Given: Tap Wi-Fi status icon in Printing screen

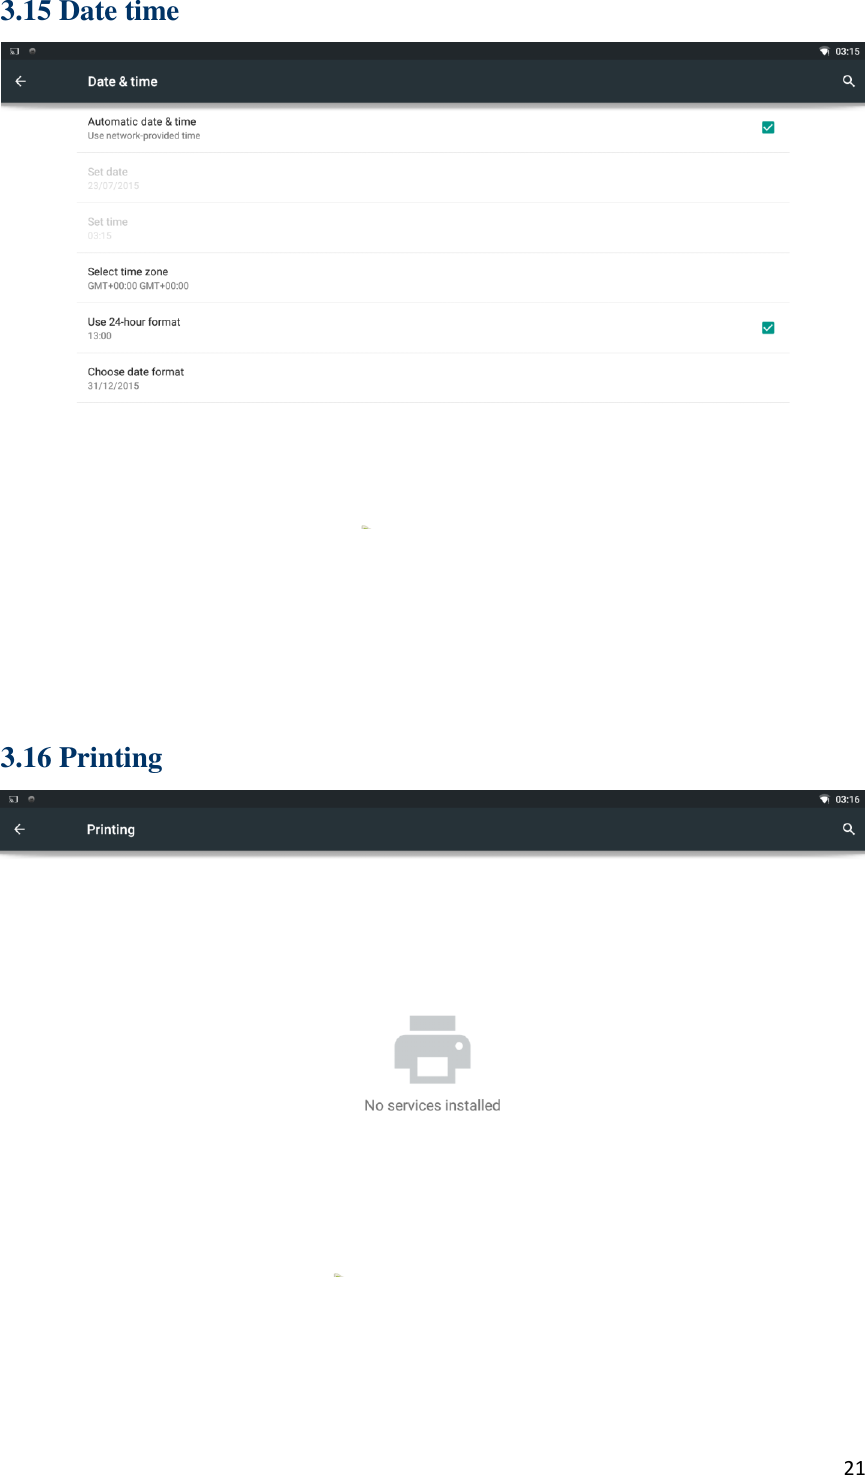Looking at the screenshot, I should [825, 799].
